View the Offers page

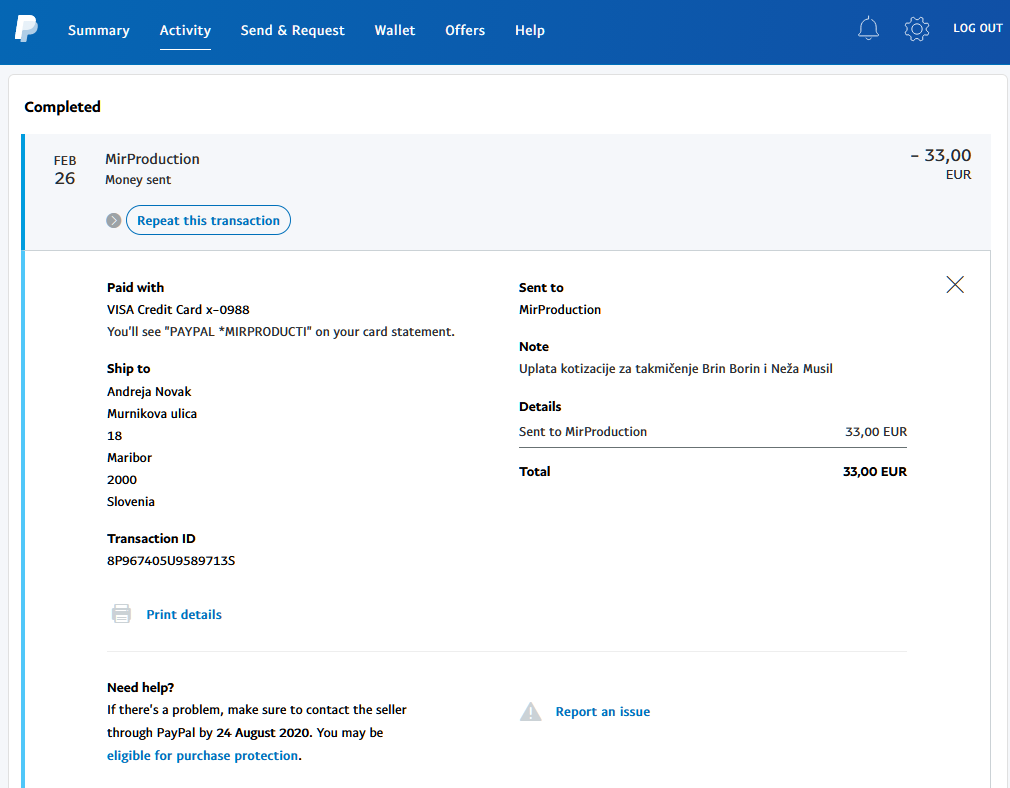[465, 30]
